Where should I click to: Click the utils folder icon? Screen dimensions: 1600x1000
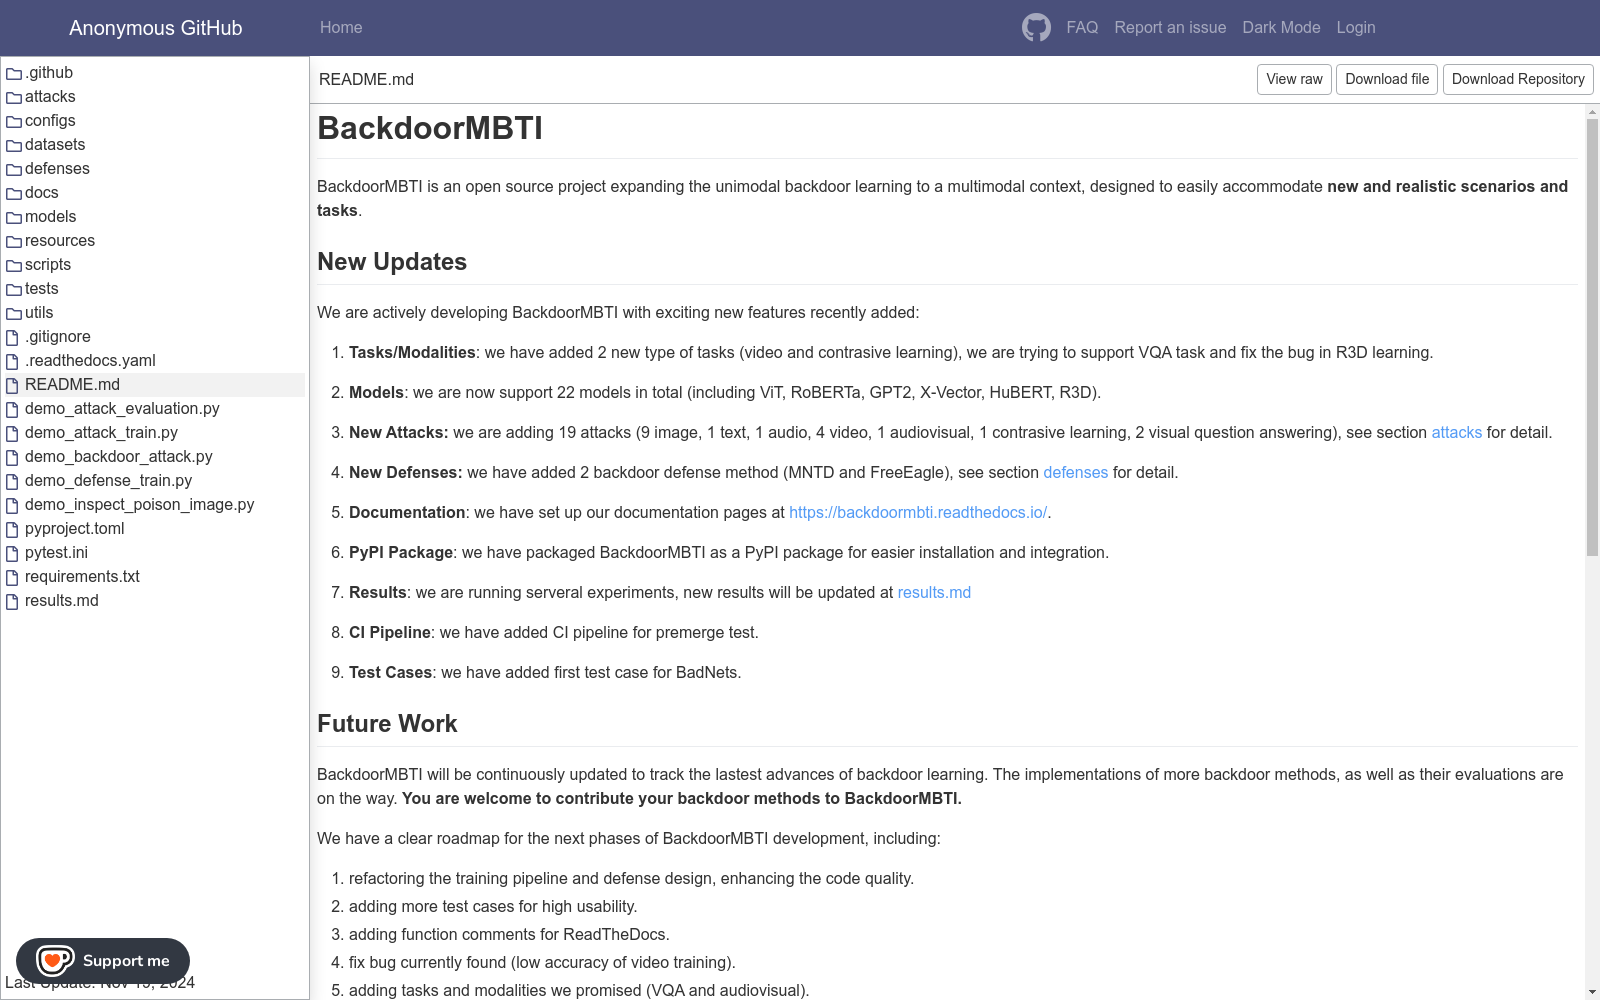14,313
